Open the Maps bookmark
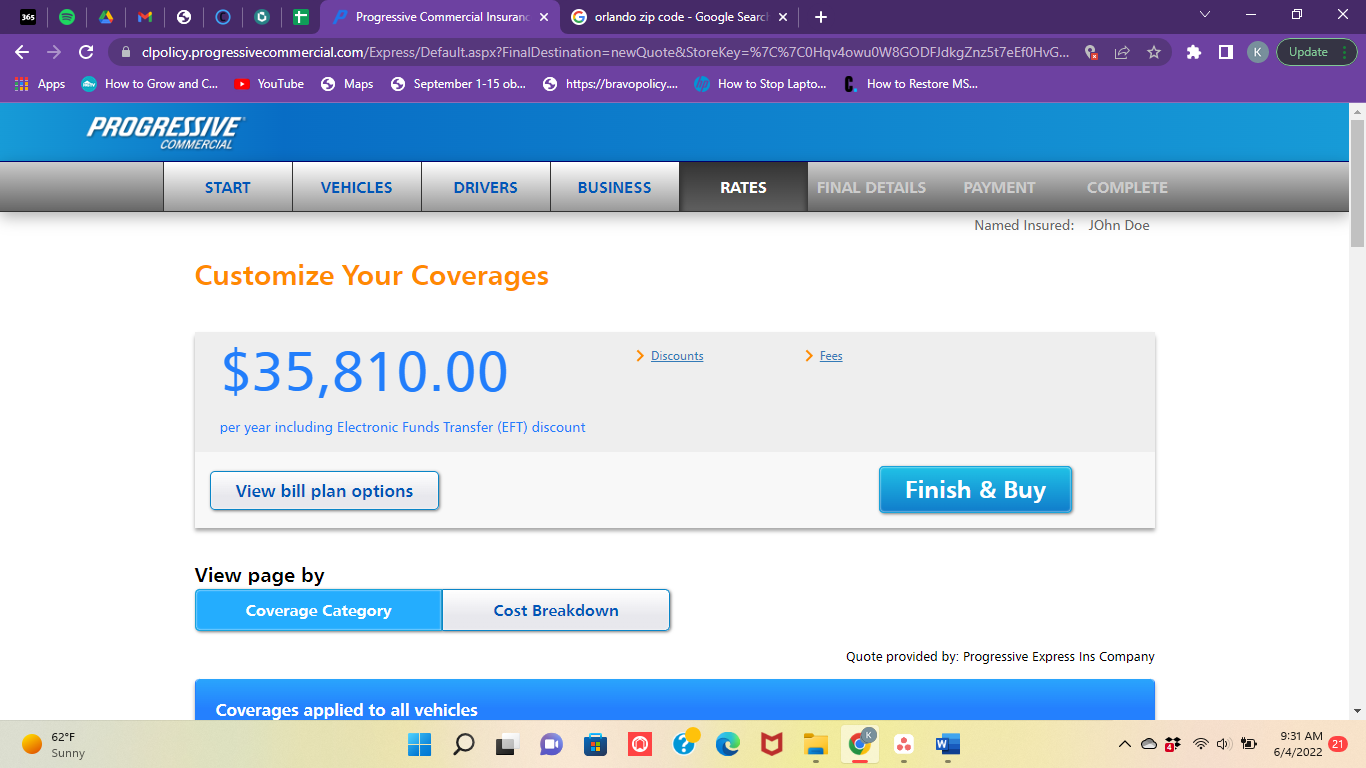 coord(347,84)
